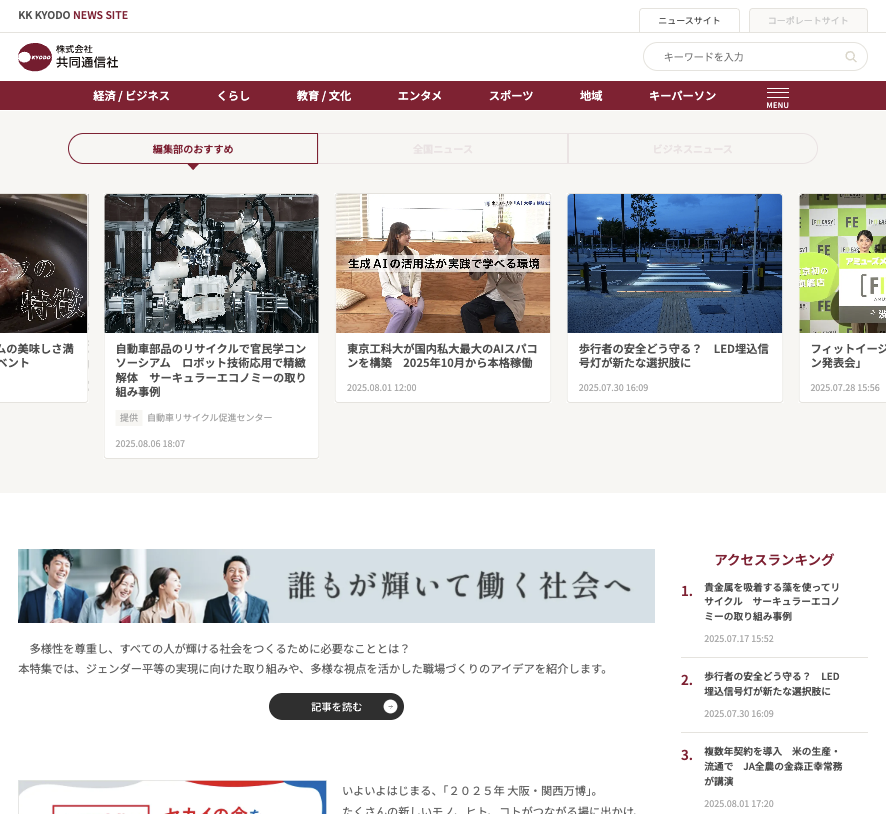This screenshot has height=814, width=886.
Task: Open くらし menu item
Action: [233, 95]
